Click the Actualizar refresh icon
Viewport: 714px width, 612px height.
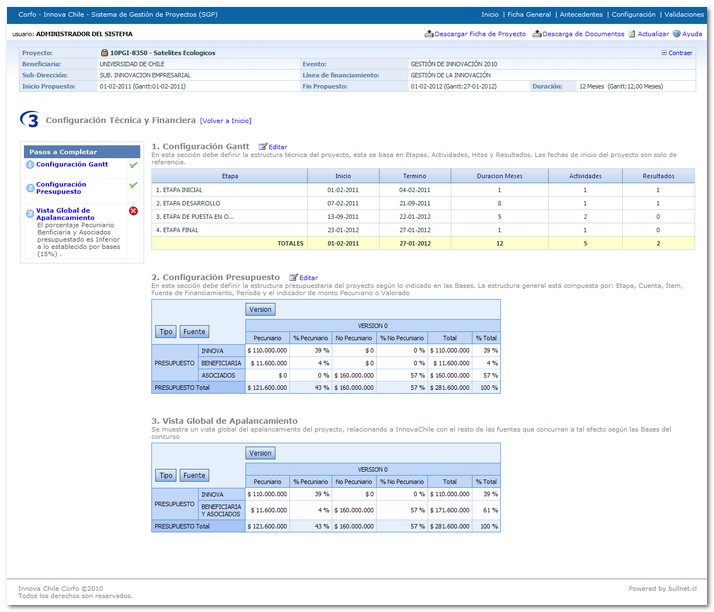(x=632, y=34)
